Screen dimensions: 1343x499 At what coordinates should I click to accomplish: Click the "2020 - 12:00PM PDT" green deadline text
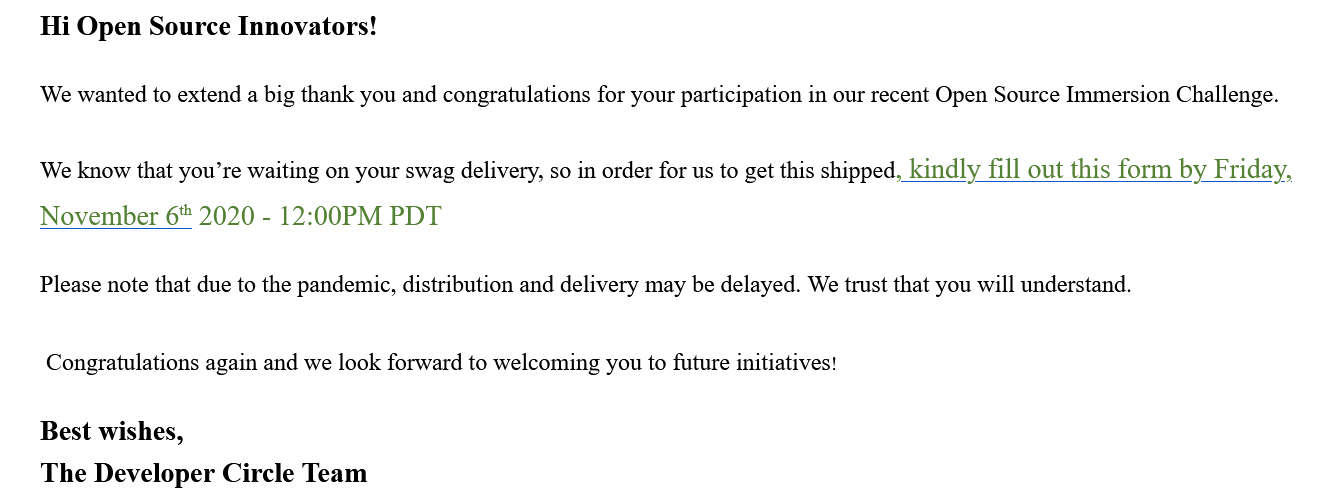[320, 216]
